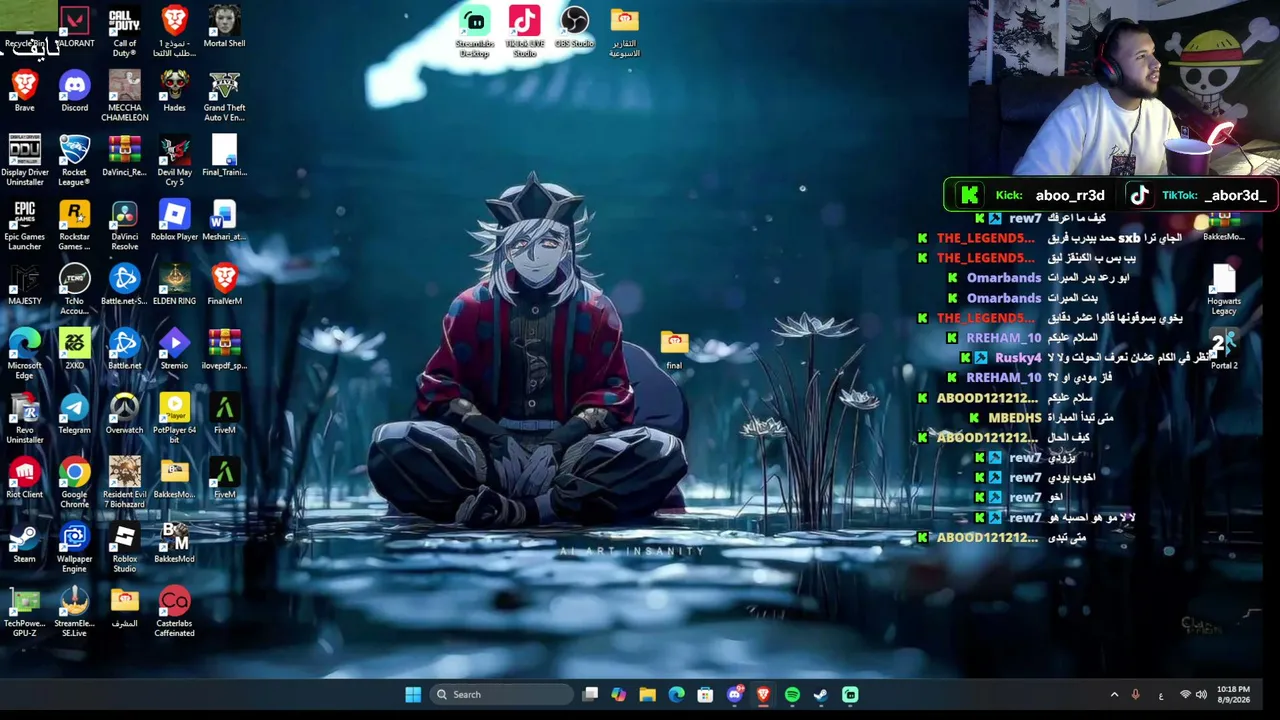Open the Stremio desktop shortcut

pos(174,349)
